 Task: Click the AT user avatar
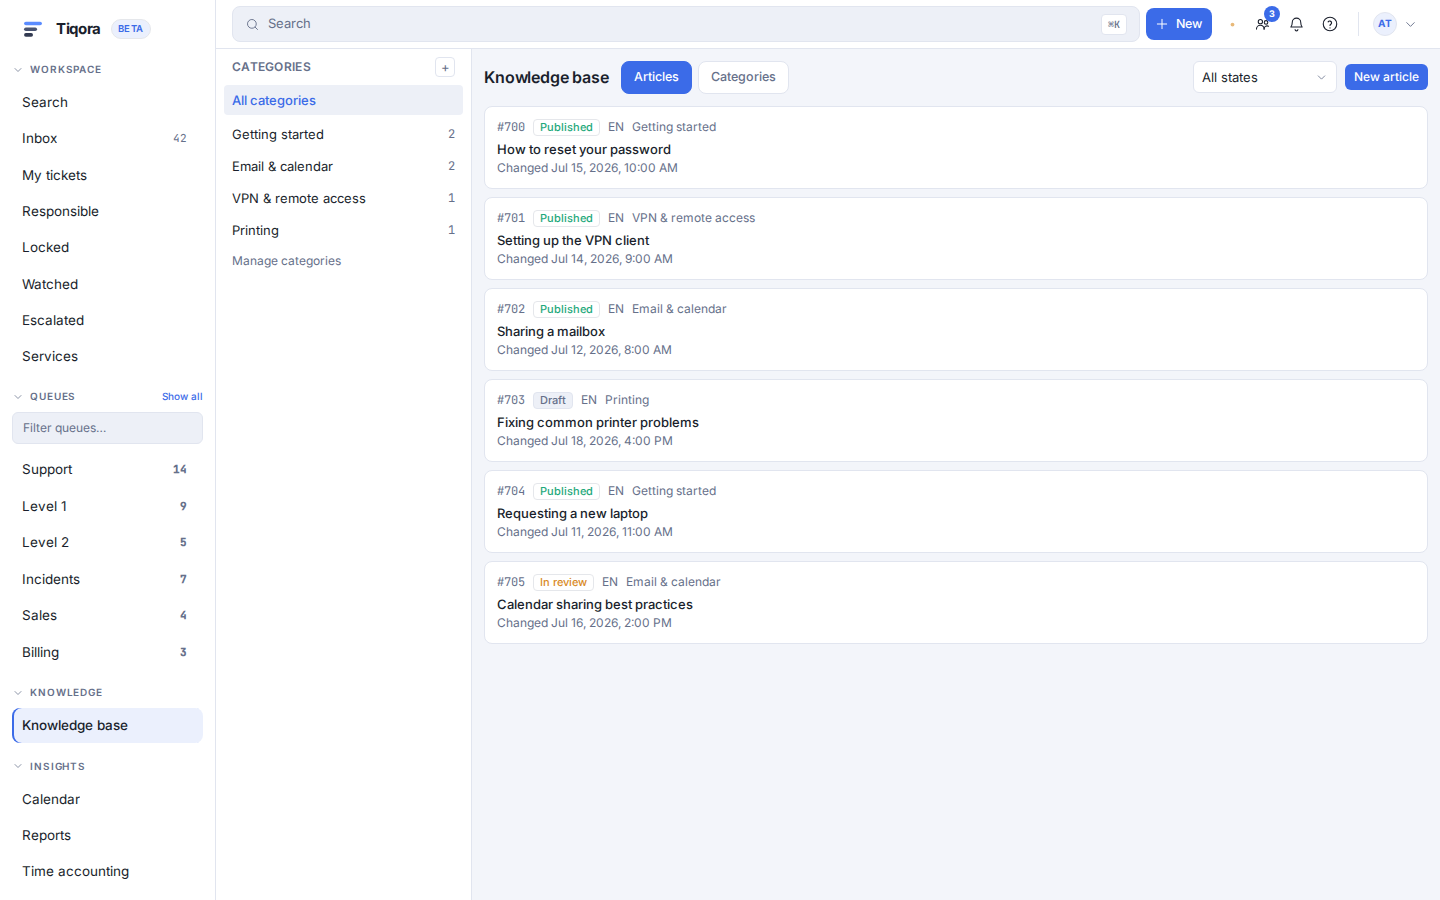tap(1385, 24)
